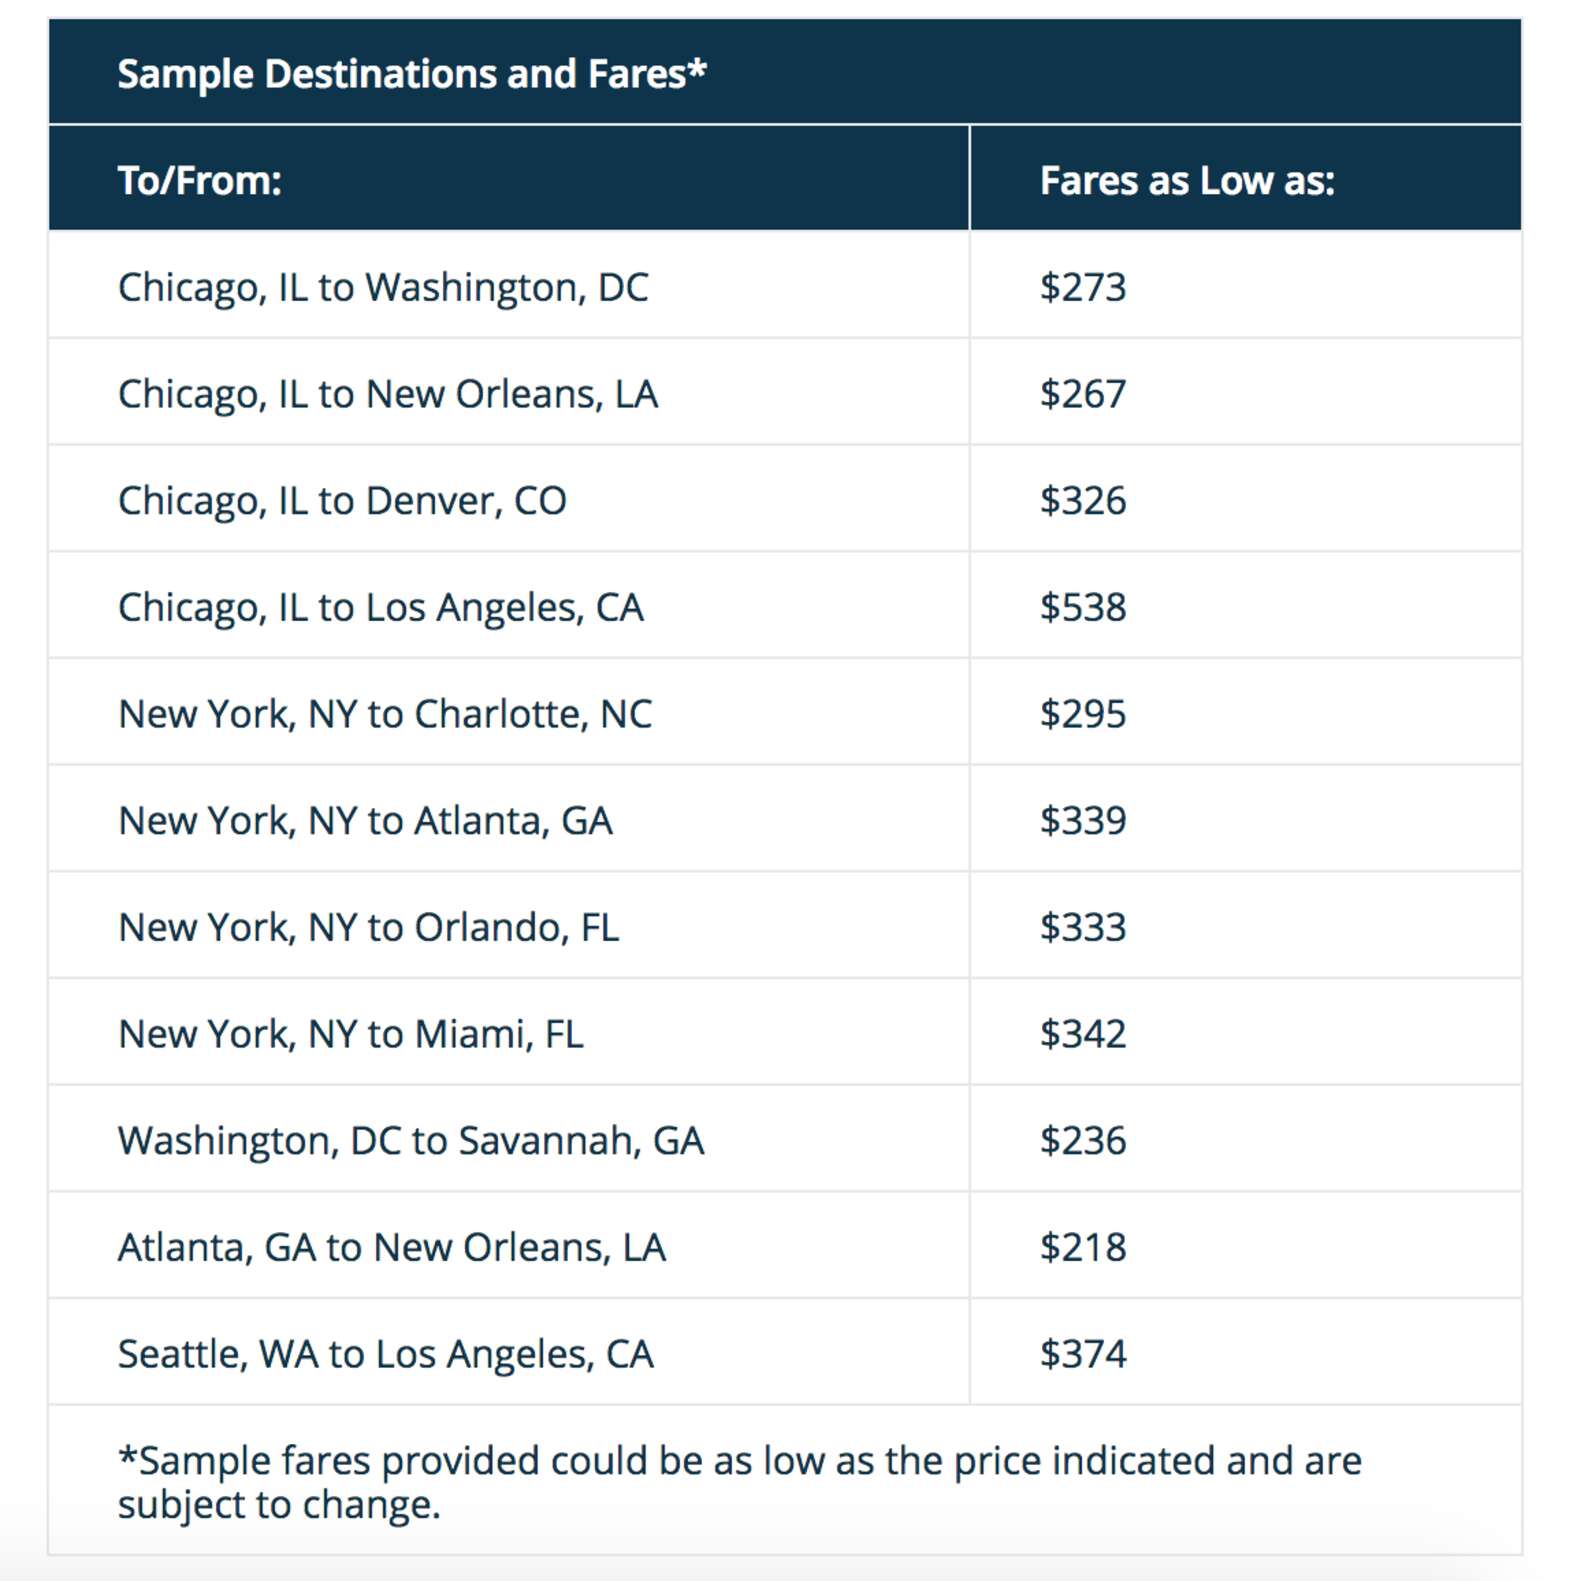Click the $326 fare for Denver

point(1083,501)
